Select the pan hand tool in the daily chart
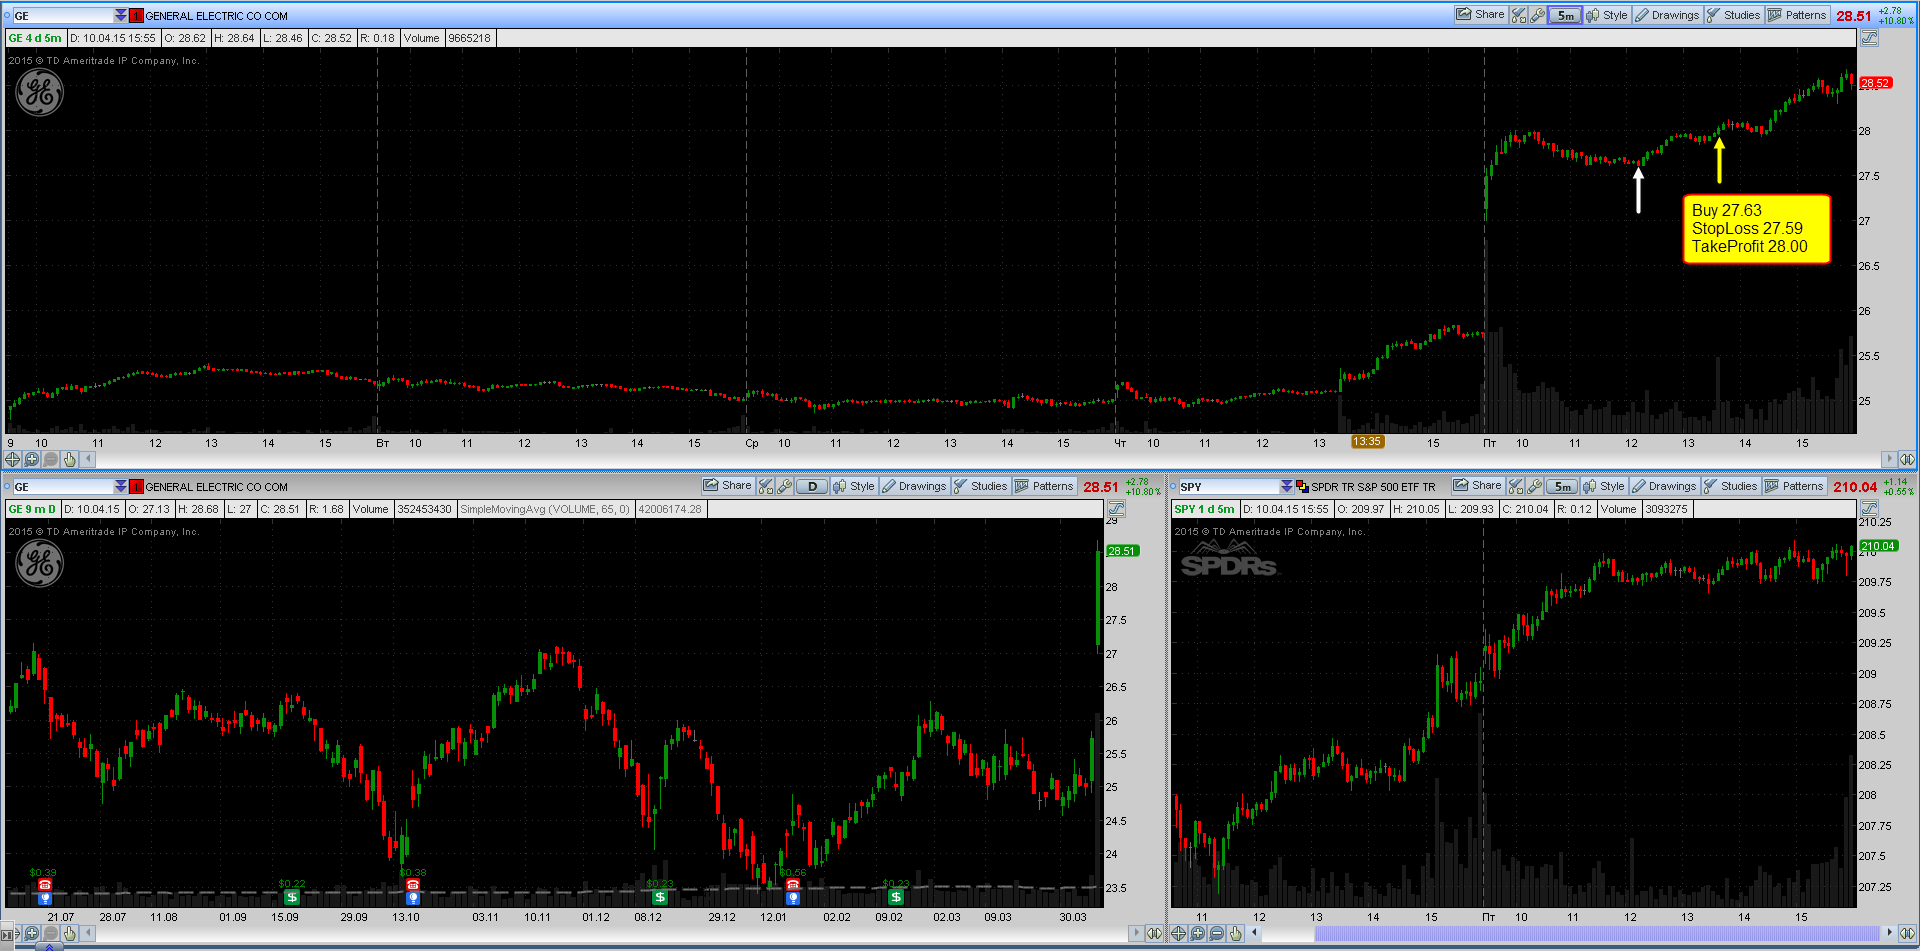This screenshot has height=951, width=1920. pyautogui.click(x=69, y=933)
